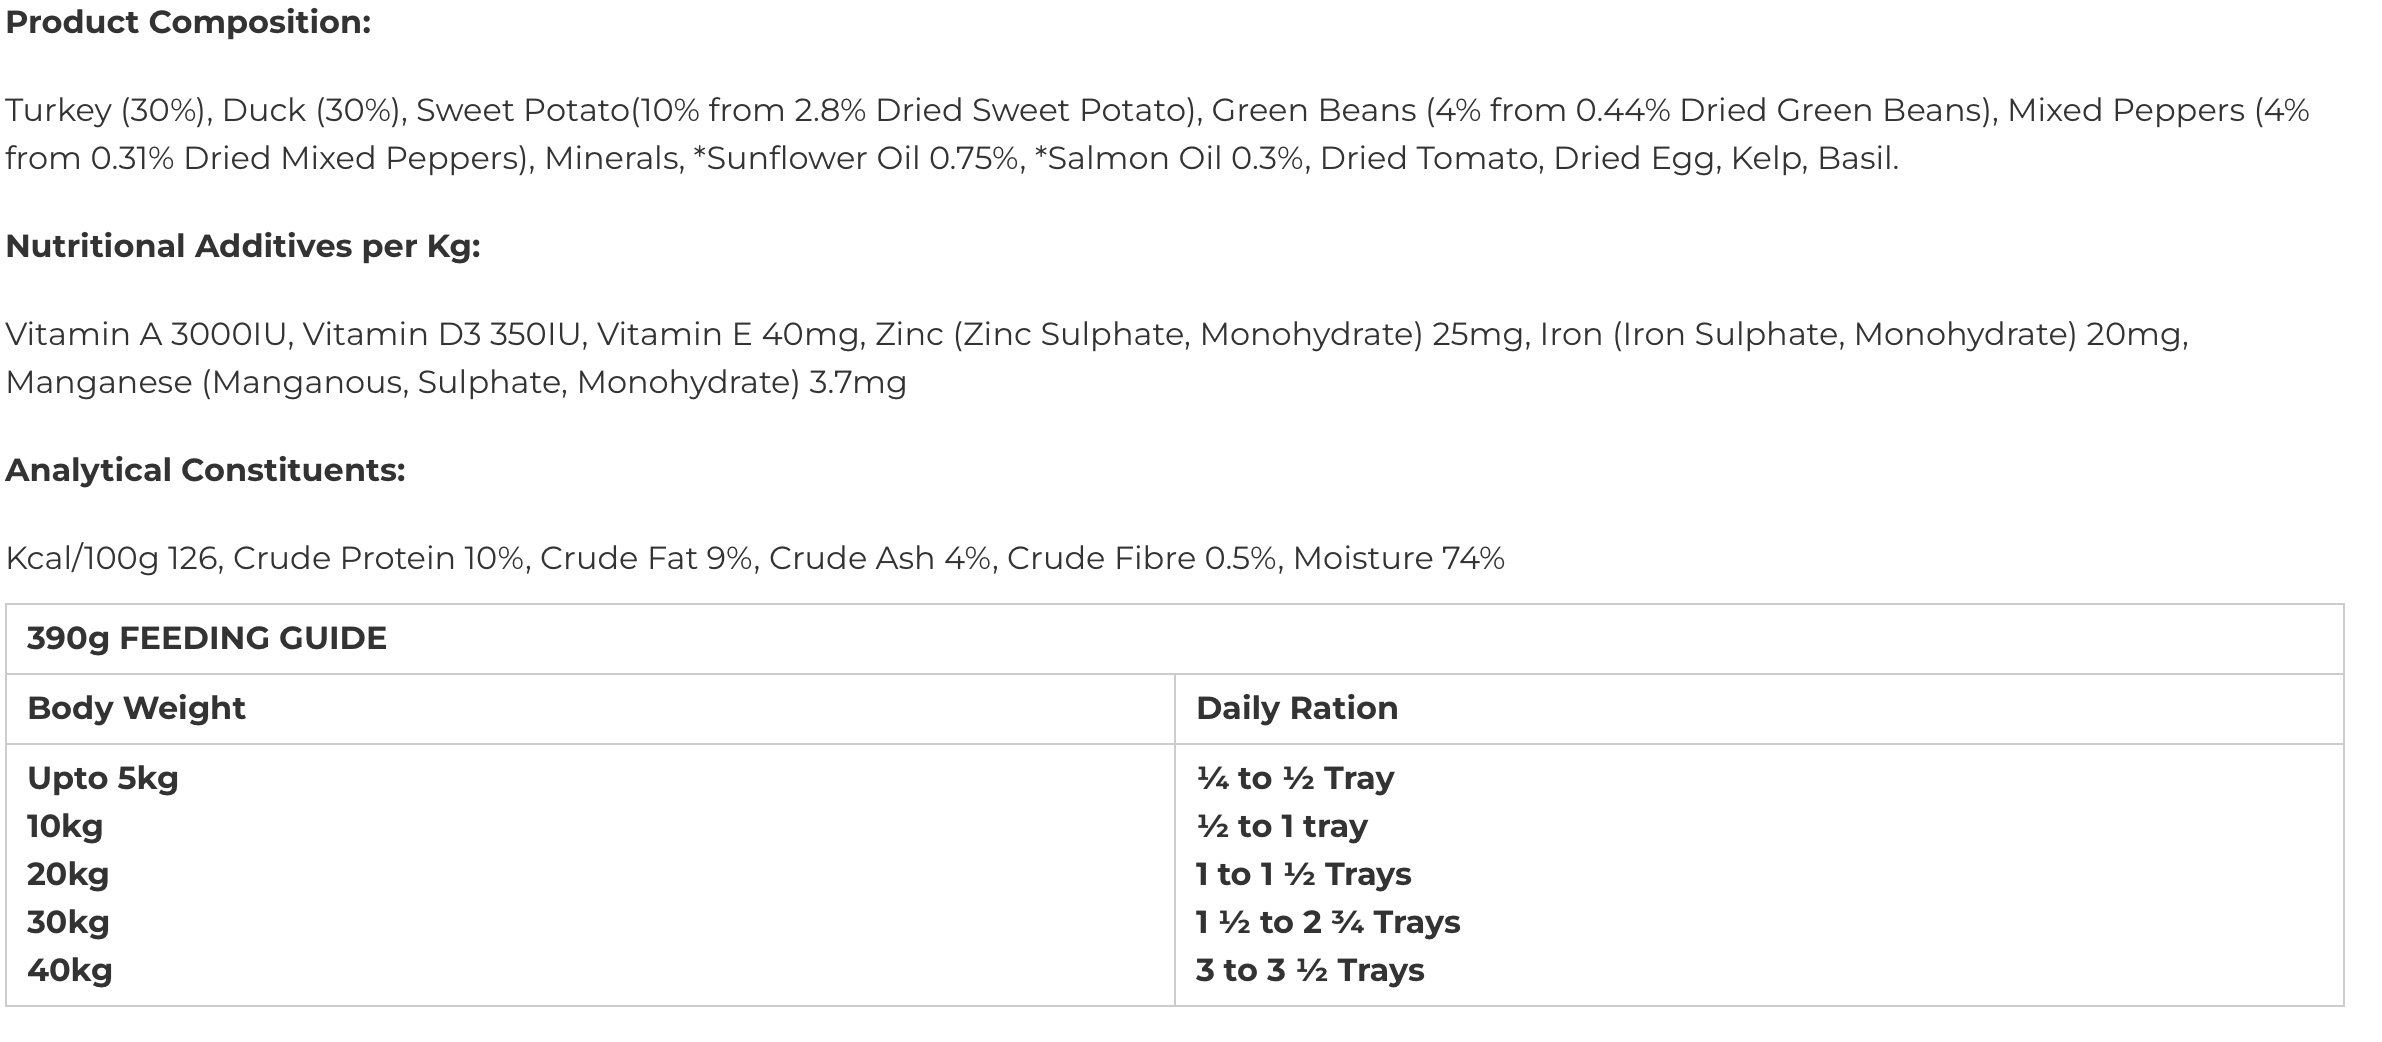The height and width of the screenshot is (1042, 2382).
Task: Click the 20kg body weight entry
Action: [x=68, y=874]
